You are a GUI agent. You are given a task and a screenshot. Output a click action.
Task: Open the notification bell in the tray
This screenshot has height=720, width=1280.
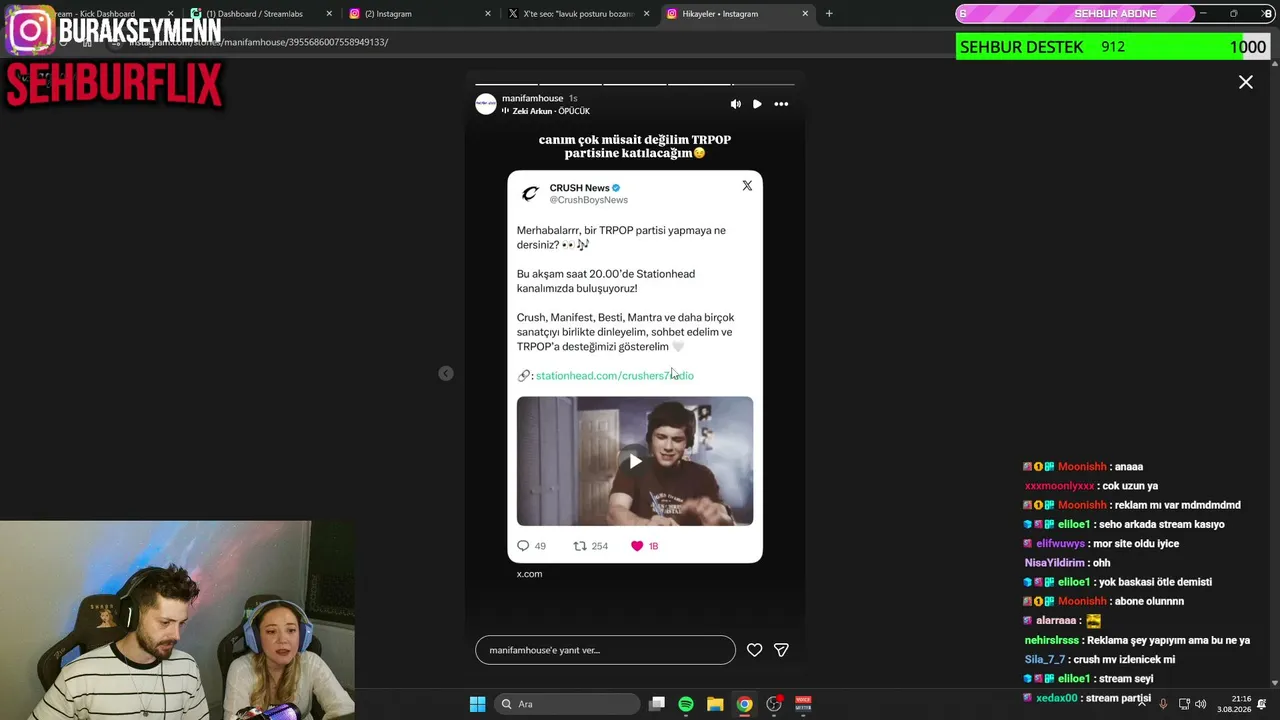(1262, 704)
